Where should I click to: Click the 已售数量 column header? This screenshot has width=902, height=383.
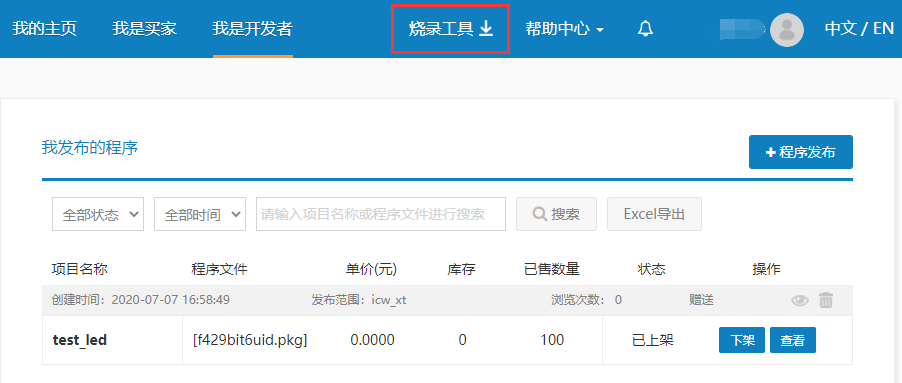(x=552, y=269)
